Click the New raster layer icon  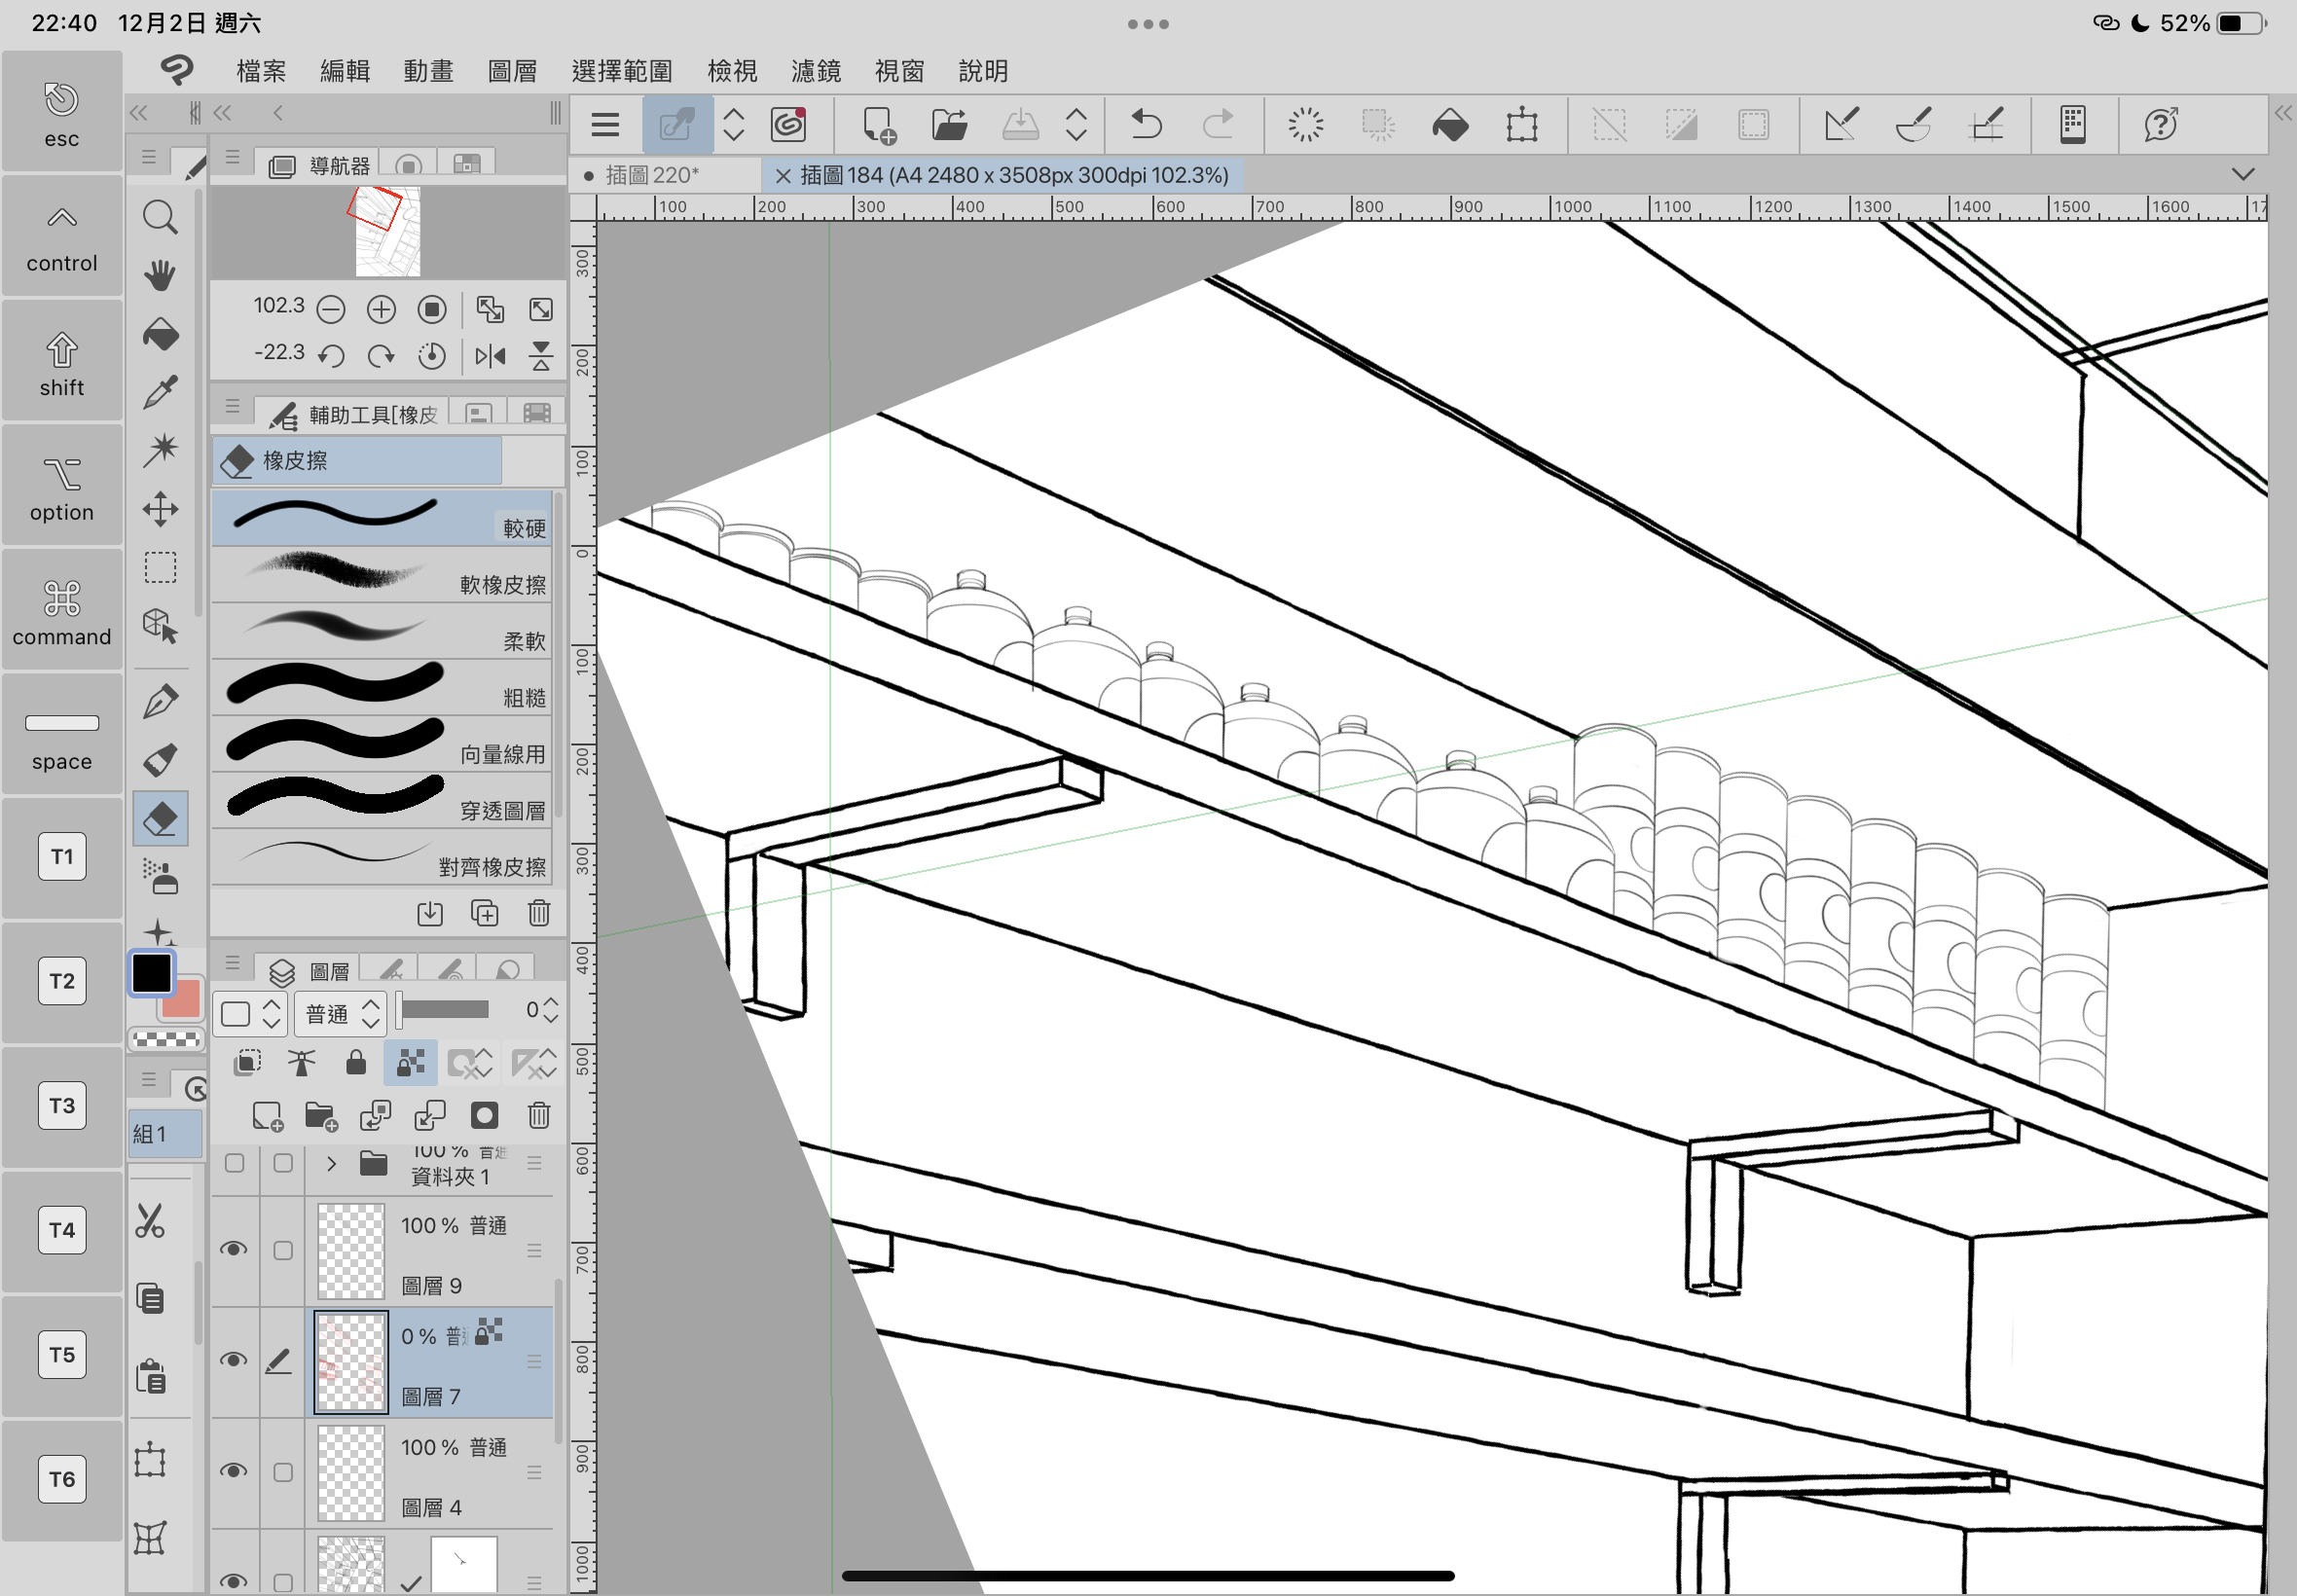click(267, 1115)
